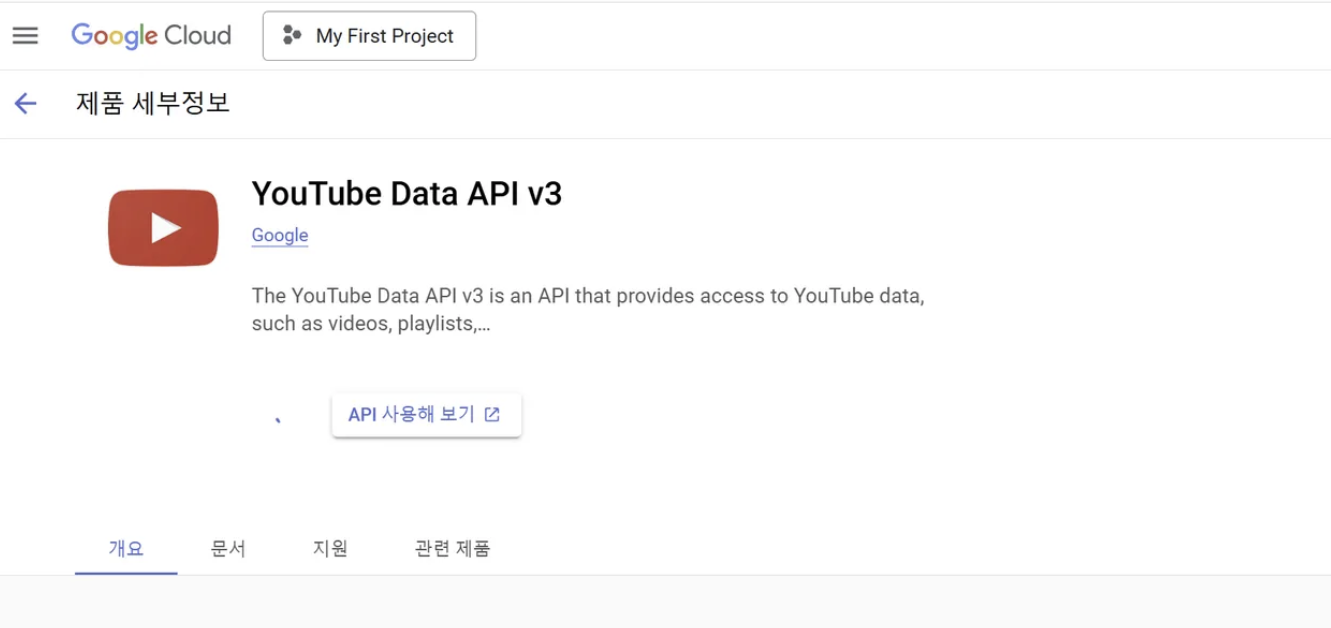The width and height of the screenshot is (1331, 628).
Task: Open the 지원 tab
Action: [x=330, y=548]
